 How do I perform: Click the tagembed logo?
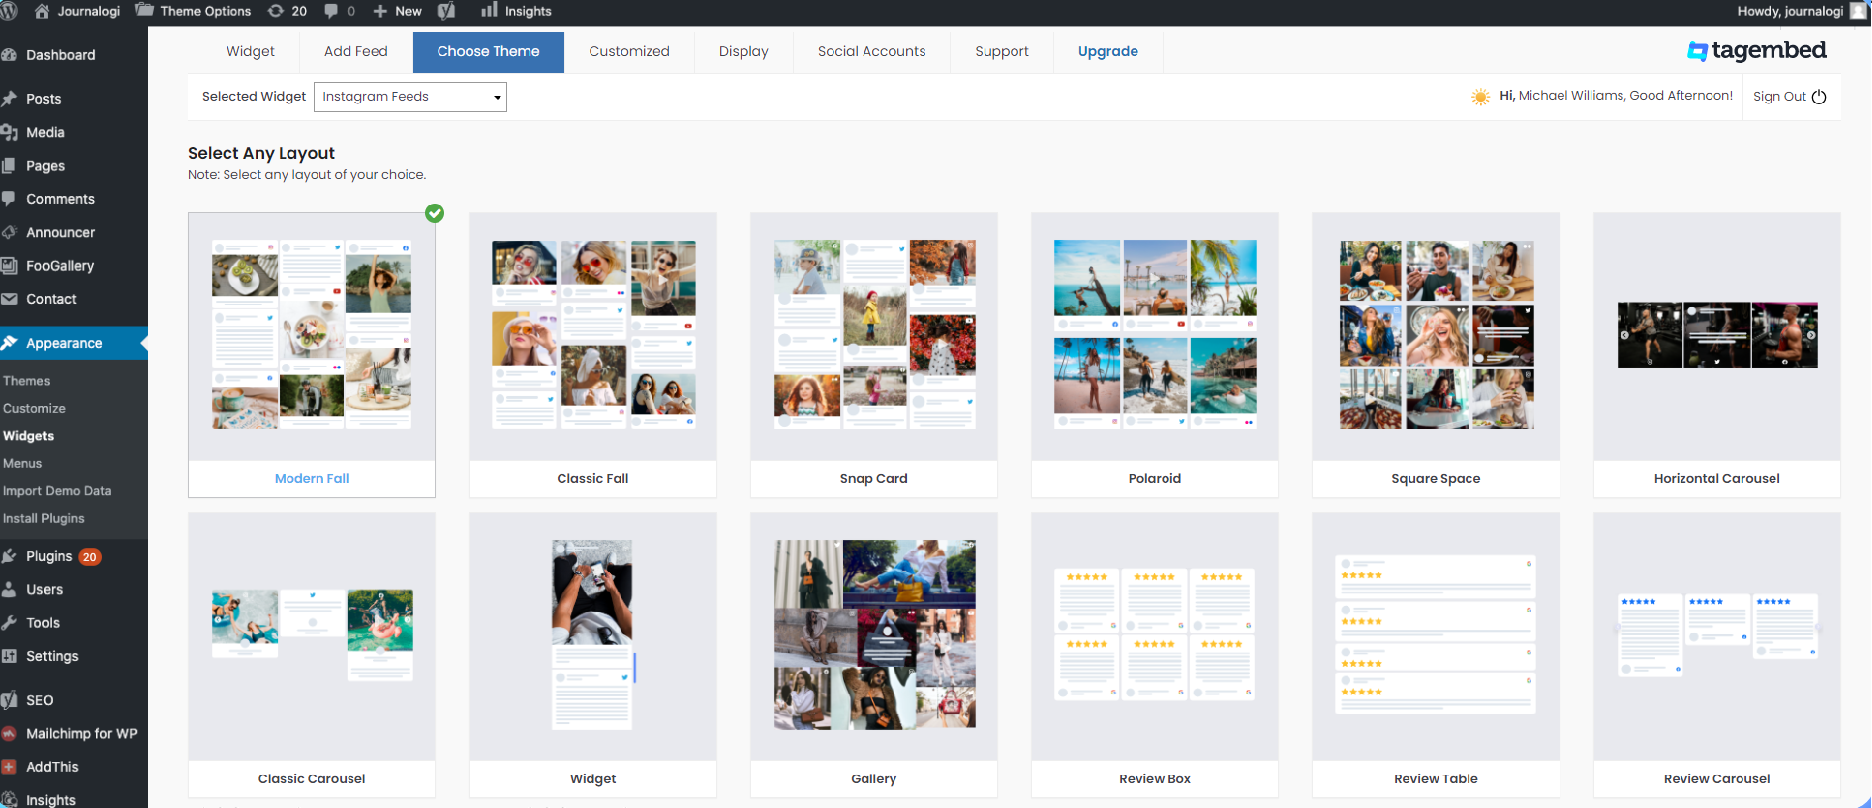click(x=1756, y=50)
